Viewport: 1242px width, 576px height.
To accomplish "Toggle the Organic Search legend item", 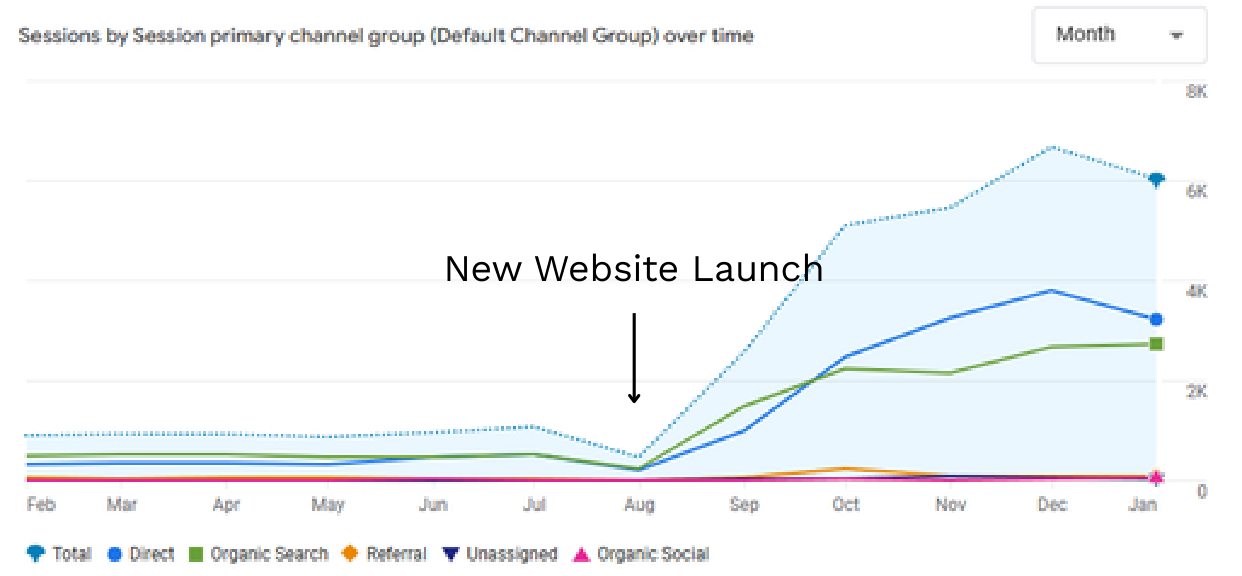I will tap(259, 554).
